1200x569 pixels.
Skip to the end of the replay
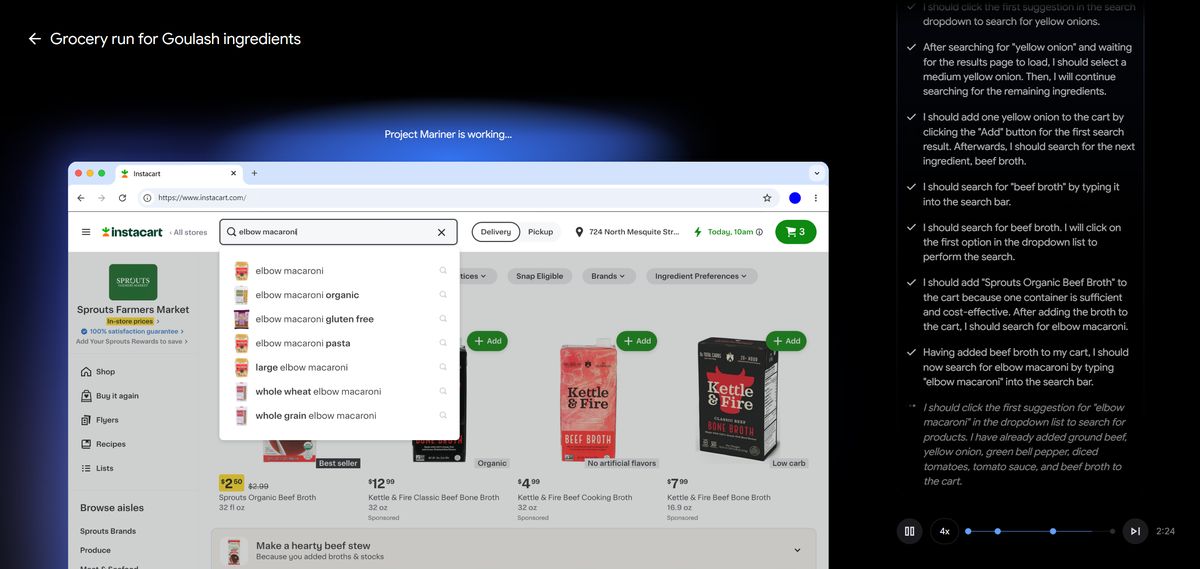tap(1135, 531)
